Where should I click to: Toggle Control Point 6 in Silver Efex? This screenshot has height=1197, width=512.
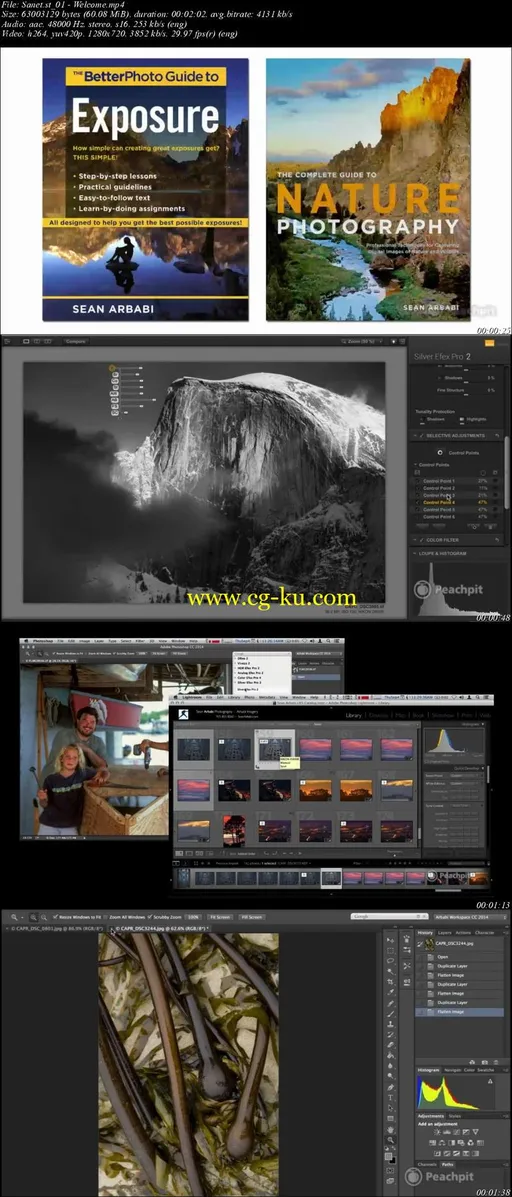click(x=417, y=517)
